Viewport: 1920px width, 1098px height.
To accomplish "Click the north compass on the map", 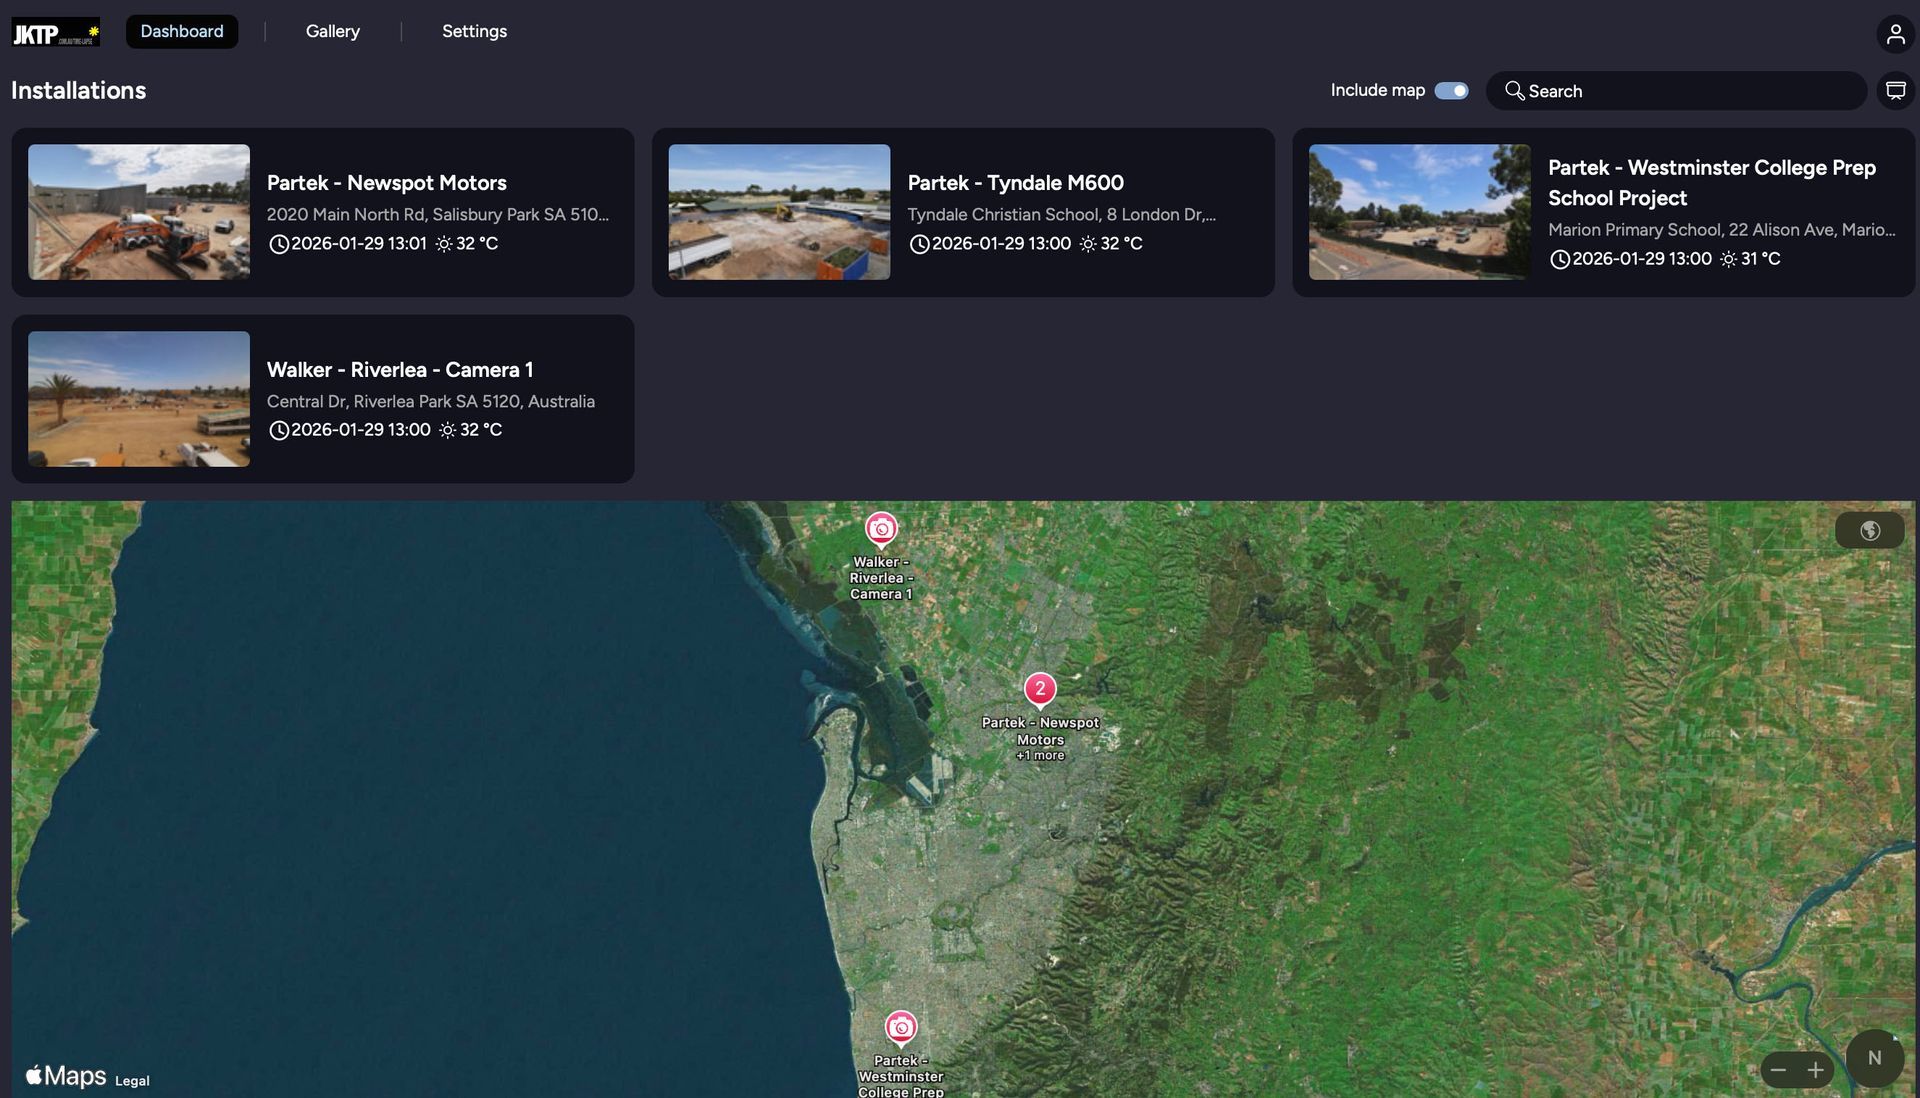I will (1874, 1058).
